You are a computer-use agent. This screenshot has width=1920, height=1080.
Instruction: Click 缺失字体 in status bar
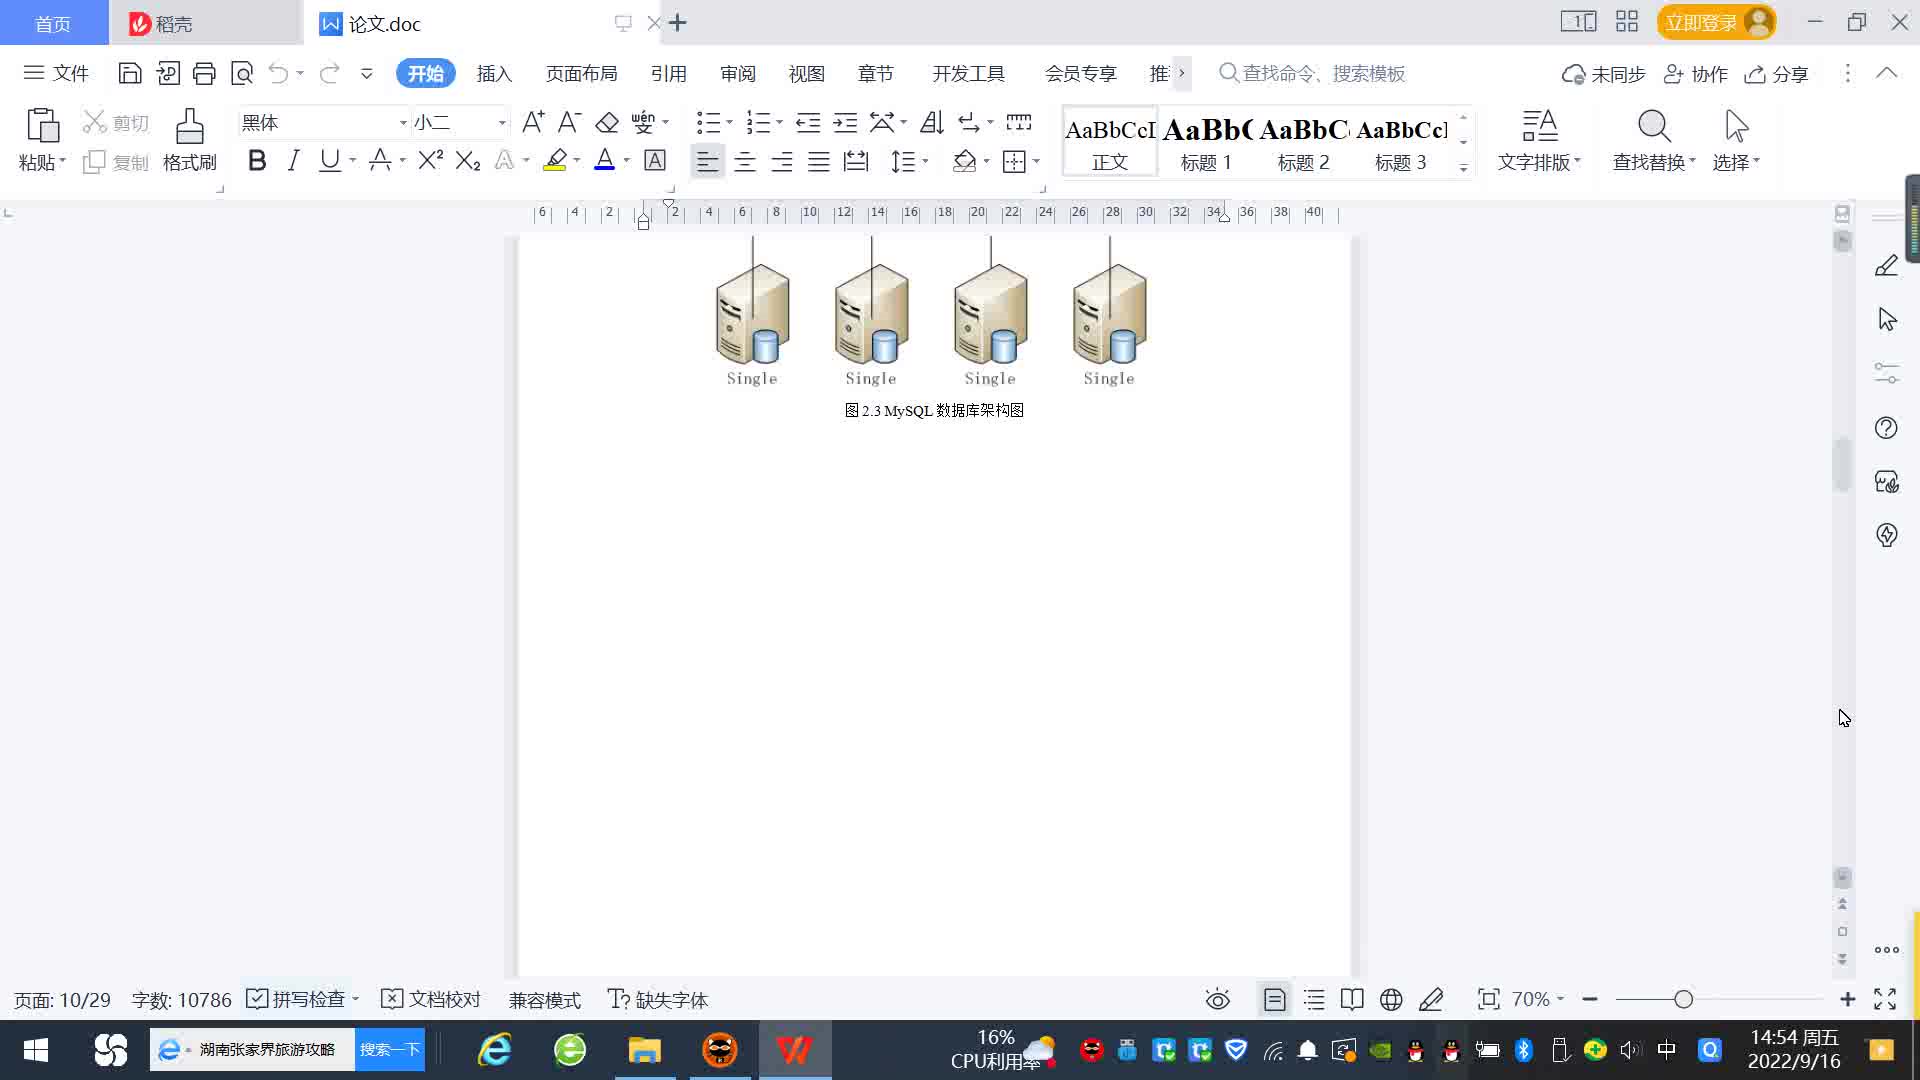pyautogui.click(x=658, y=999)
